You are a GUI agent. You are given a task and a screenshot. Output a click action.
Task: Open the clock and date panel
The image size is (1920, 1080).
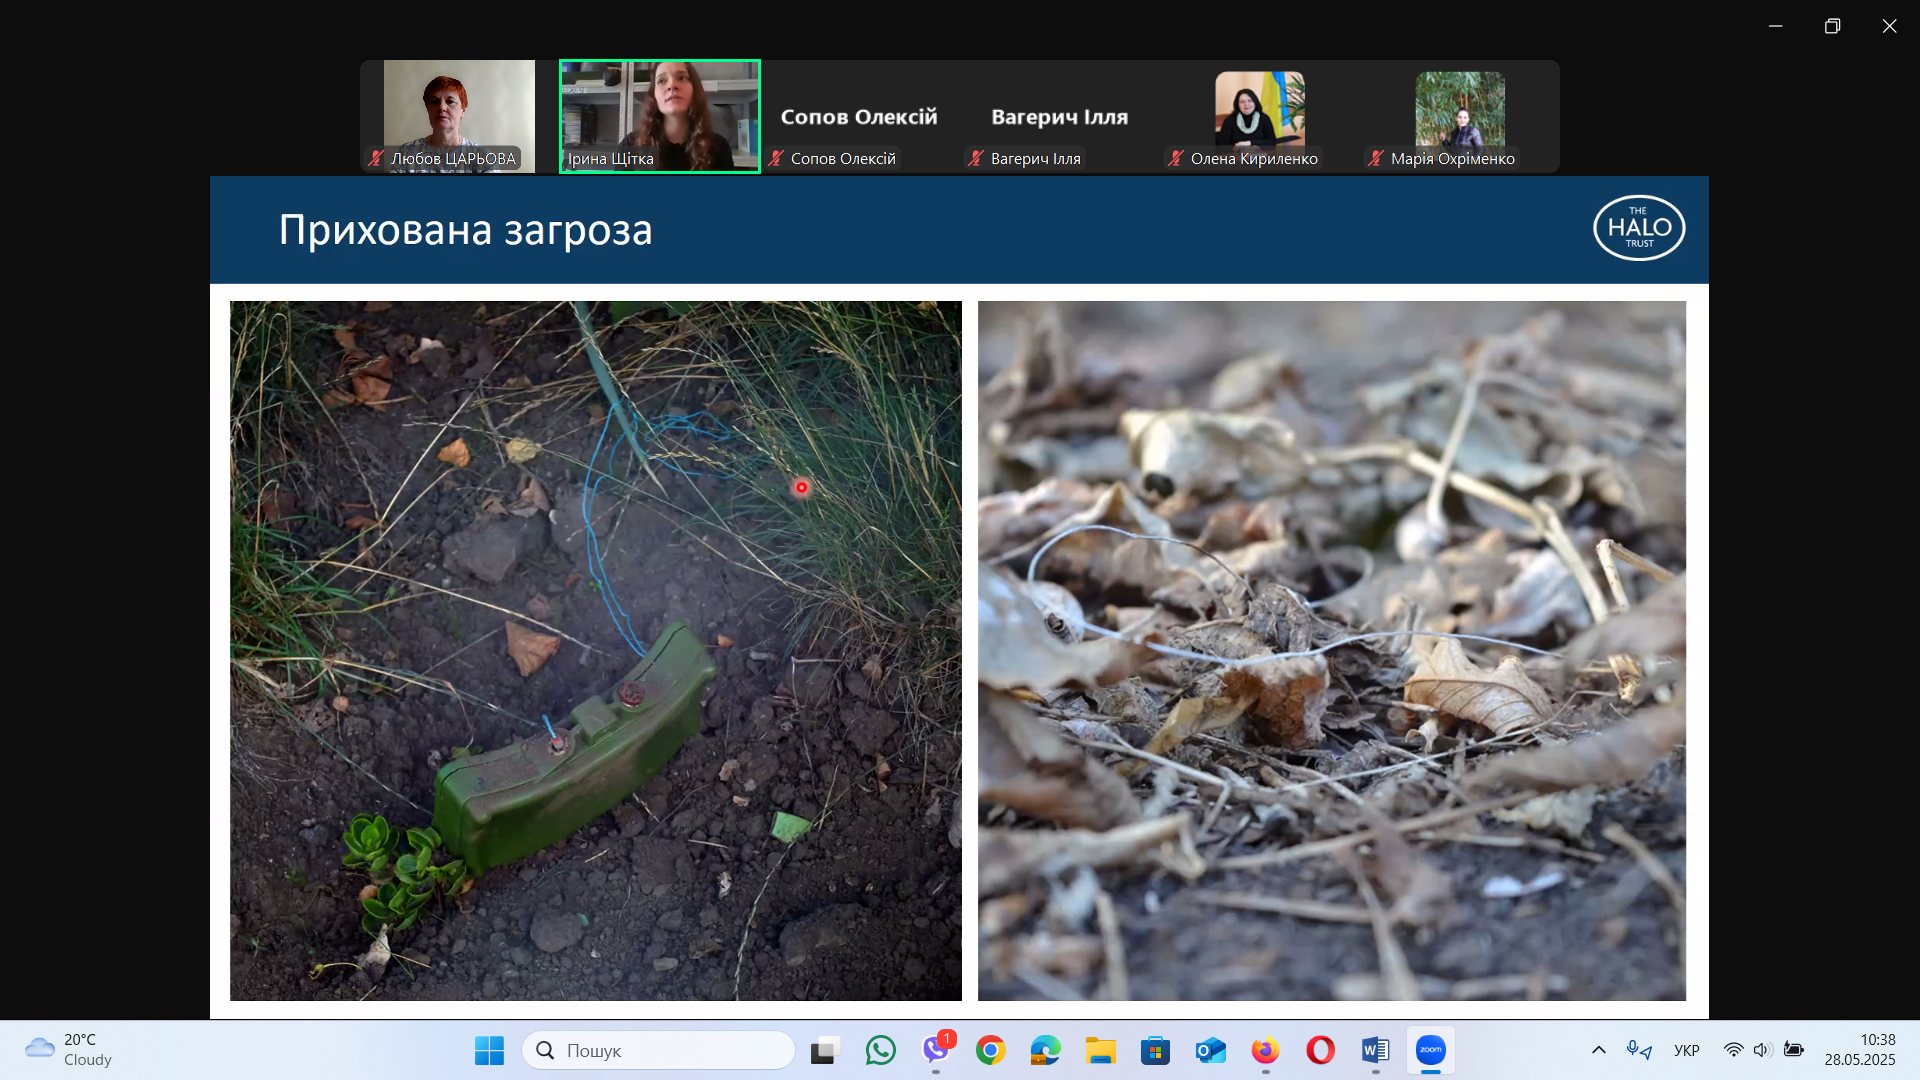point(1859,1050)
